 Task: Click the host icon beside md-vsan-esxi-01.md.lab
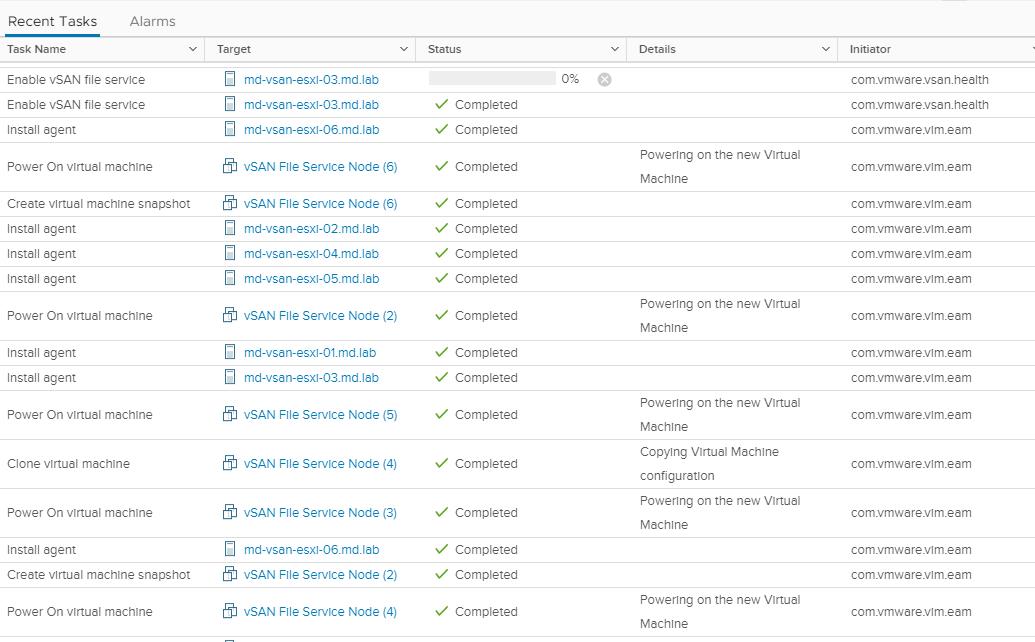pyautogui.click(x=230, y=352)
